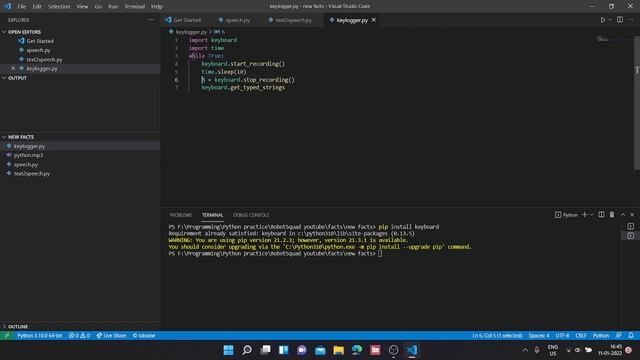Open Explorer panel ellipsis menu
The width and height of the screenshot is (640, 360).
click(151, 20)
